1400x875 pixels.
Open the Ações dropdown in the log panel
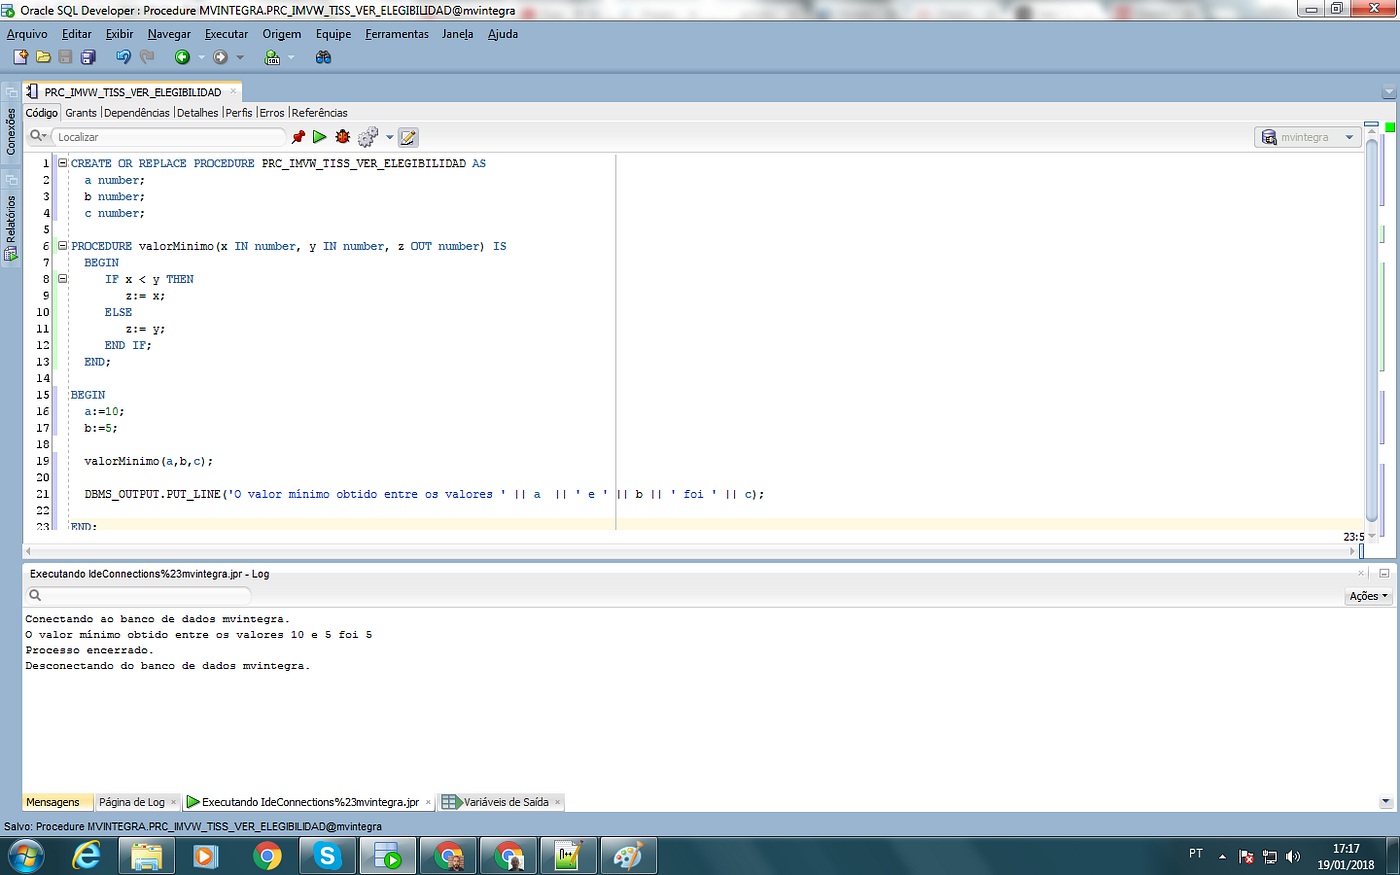1366,595
